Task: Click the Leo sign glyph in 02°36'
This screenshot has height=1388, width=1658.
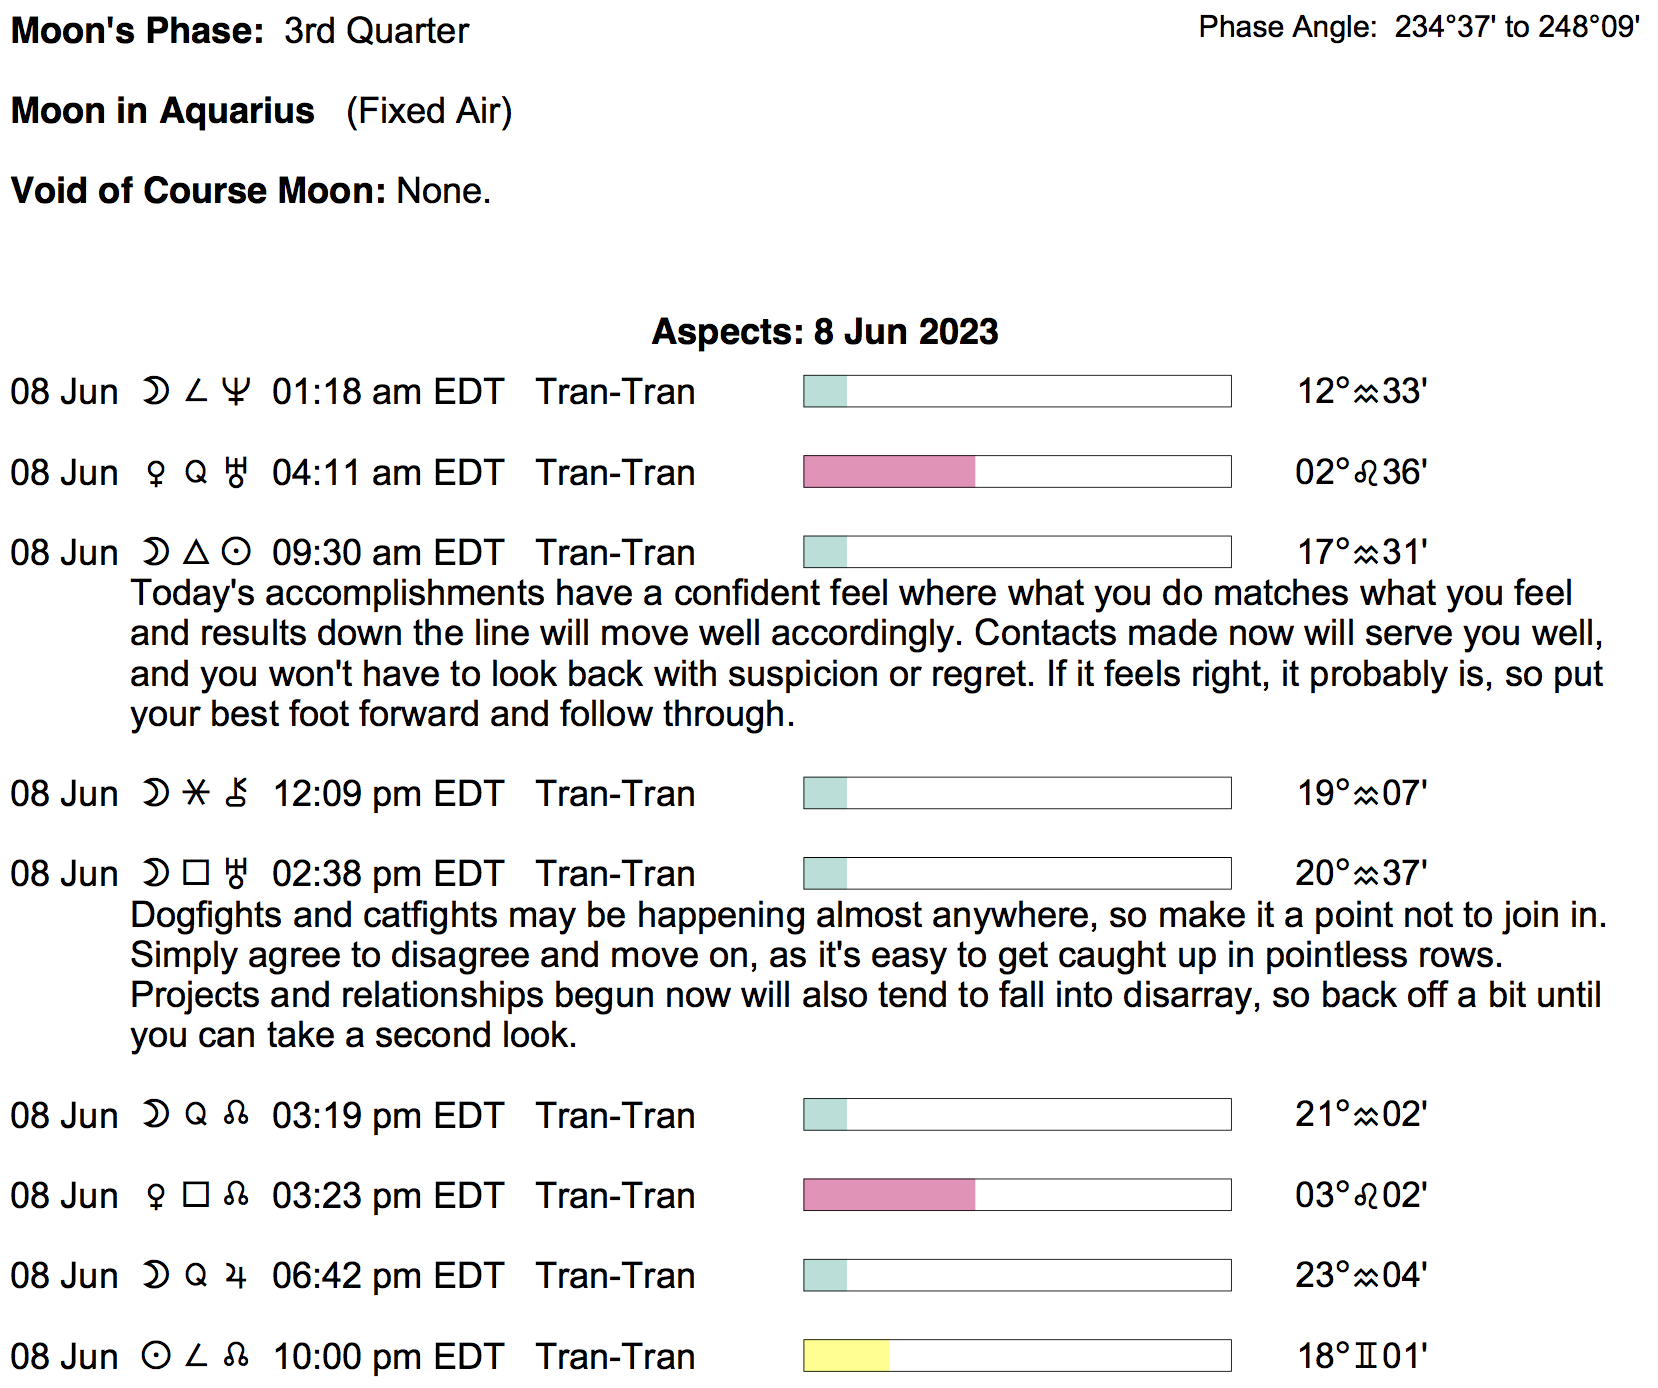Action: [1366, 472]
